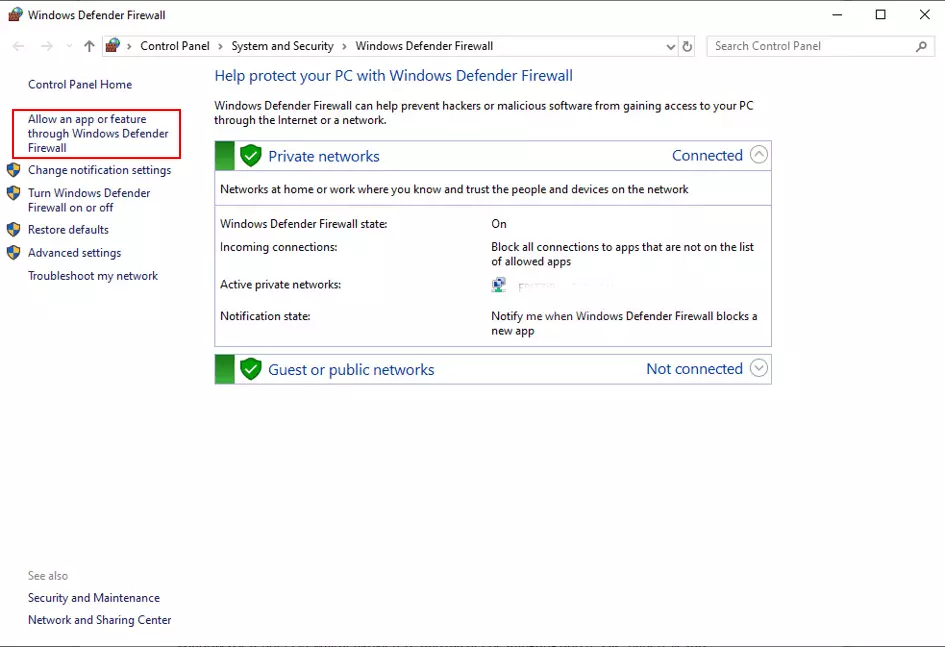Click shield icon beside Turn Windows Defender Firewall
Screen dimensions: 945x647
click(x=13, y=193)
